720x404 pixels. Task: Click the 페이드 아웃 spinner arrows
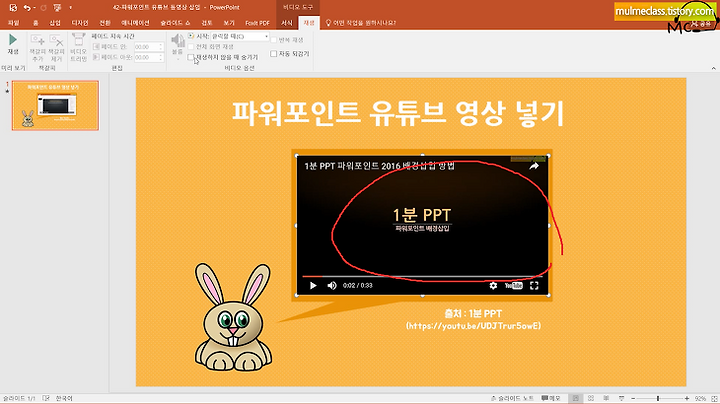[161, 57]
